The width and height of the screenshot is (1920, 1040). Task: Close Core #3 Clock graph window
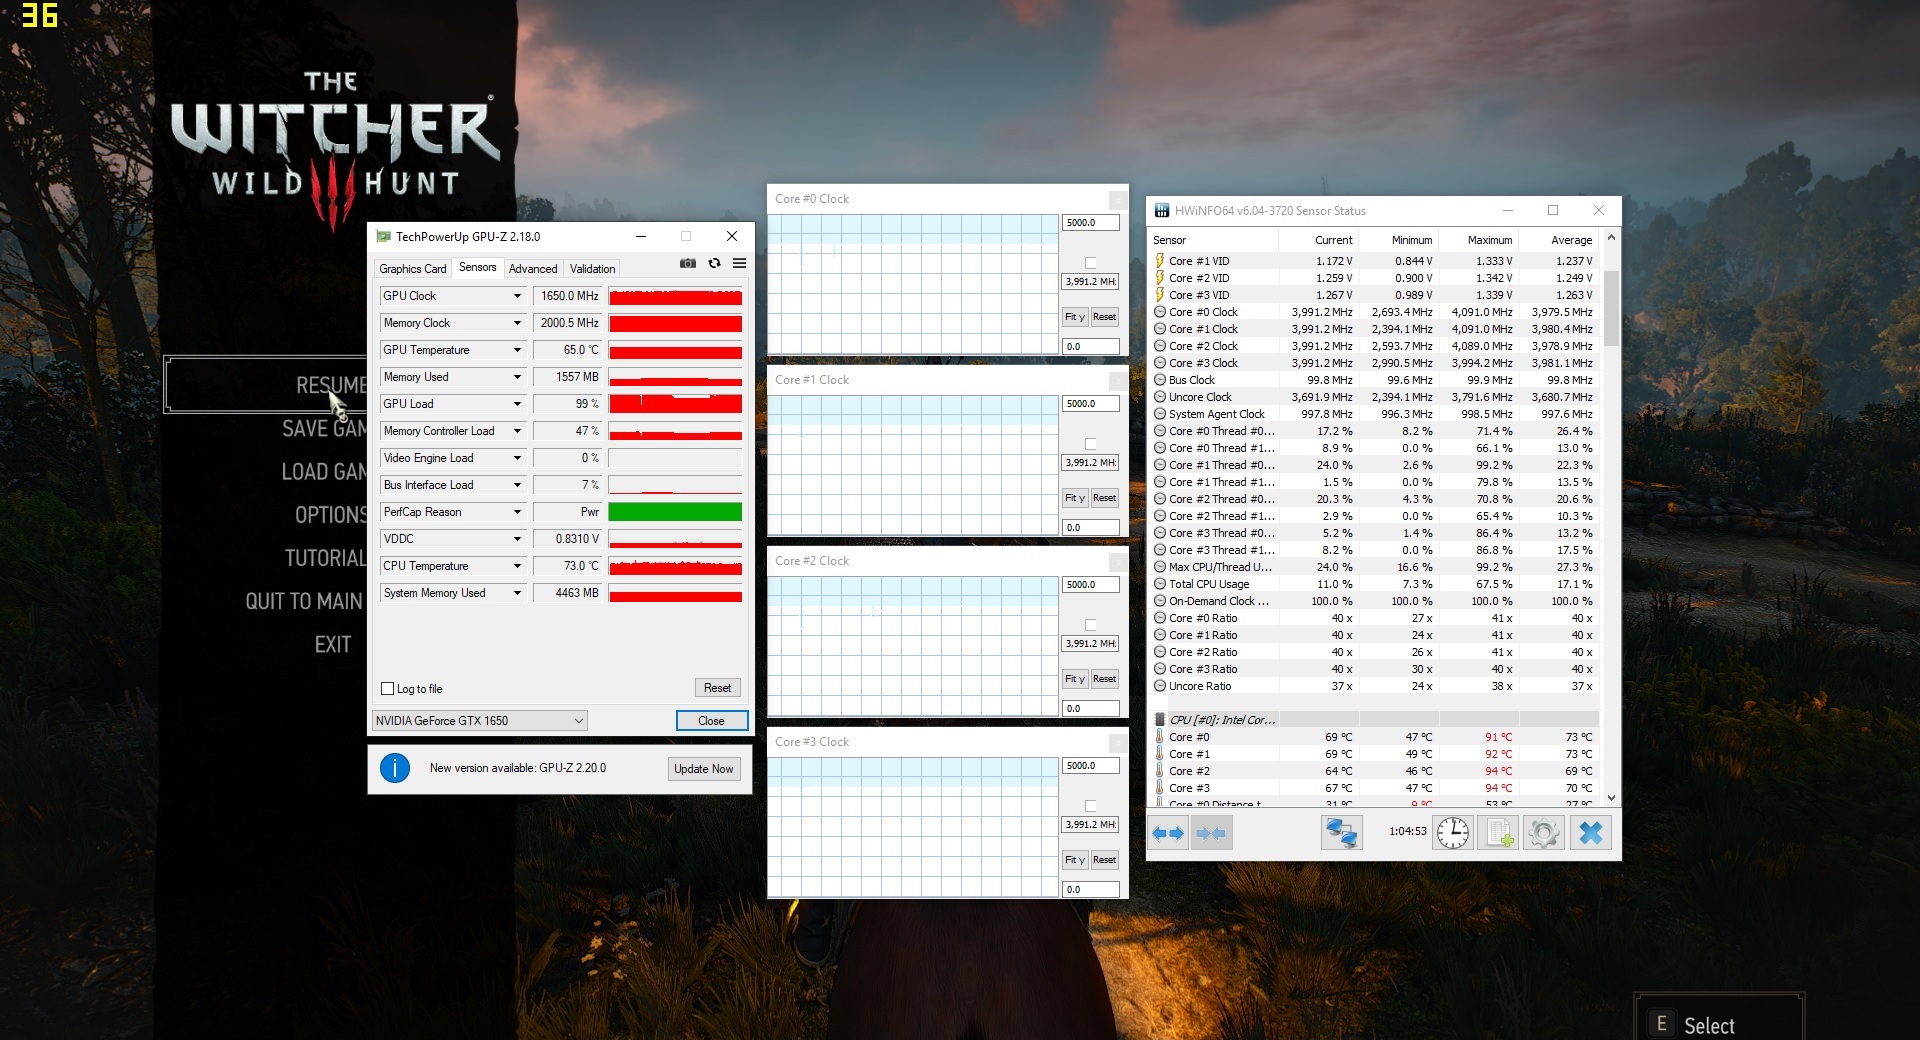pos(1118,742)
